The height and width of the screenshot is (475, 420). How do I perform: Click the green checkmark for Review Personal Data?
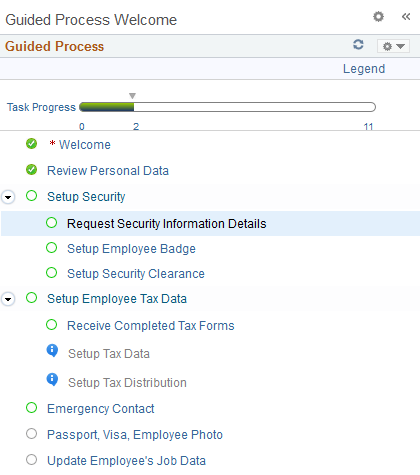(x=31, y=169)
